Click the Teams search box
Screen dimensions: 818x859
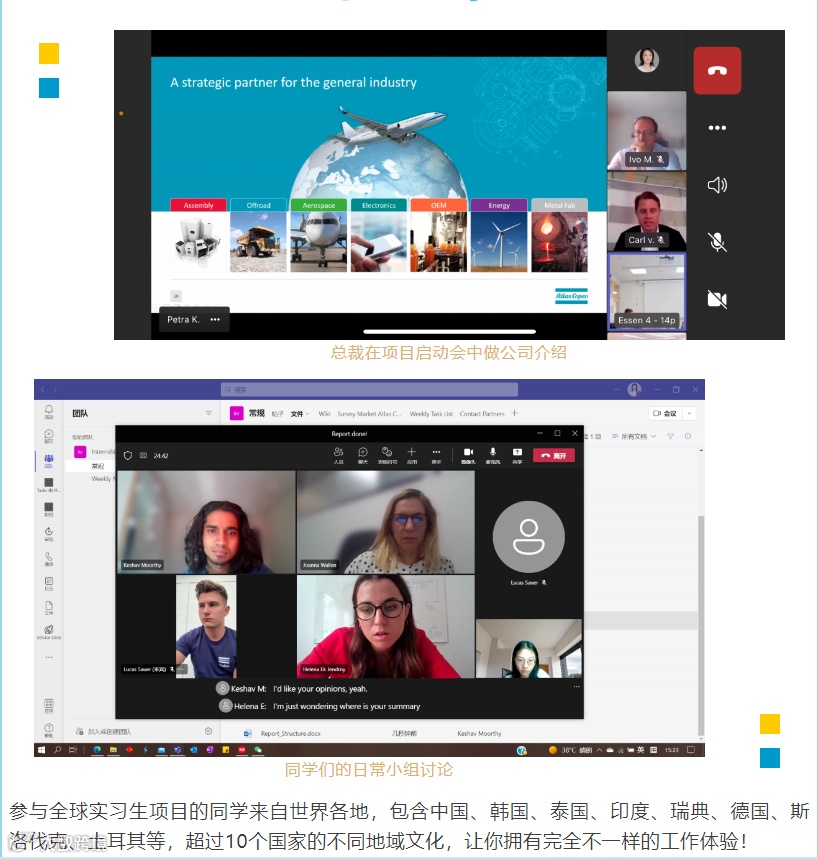pos(369,390)
